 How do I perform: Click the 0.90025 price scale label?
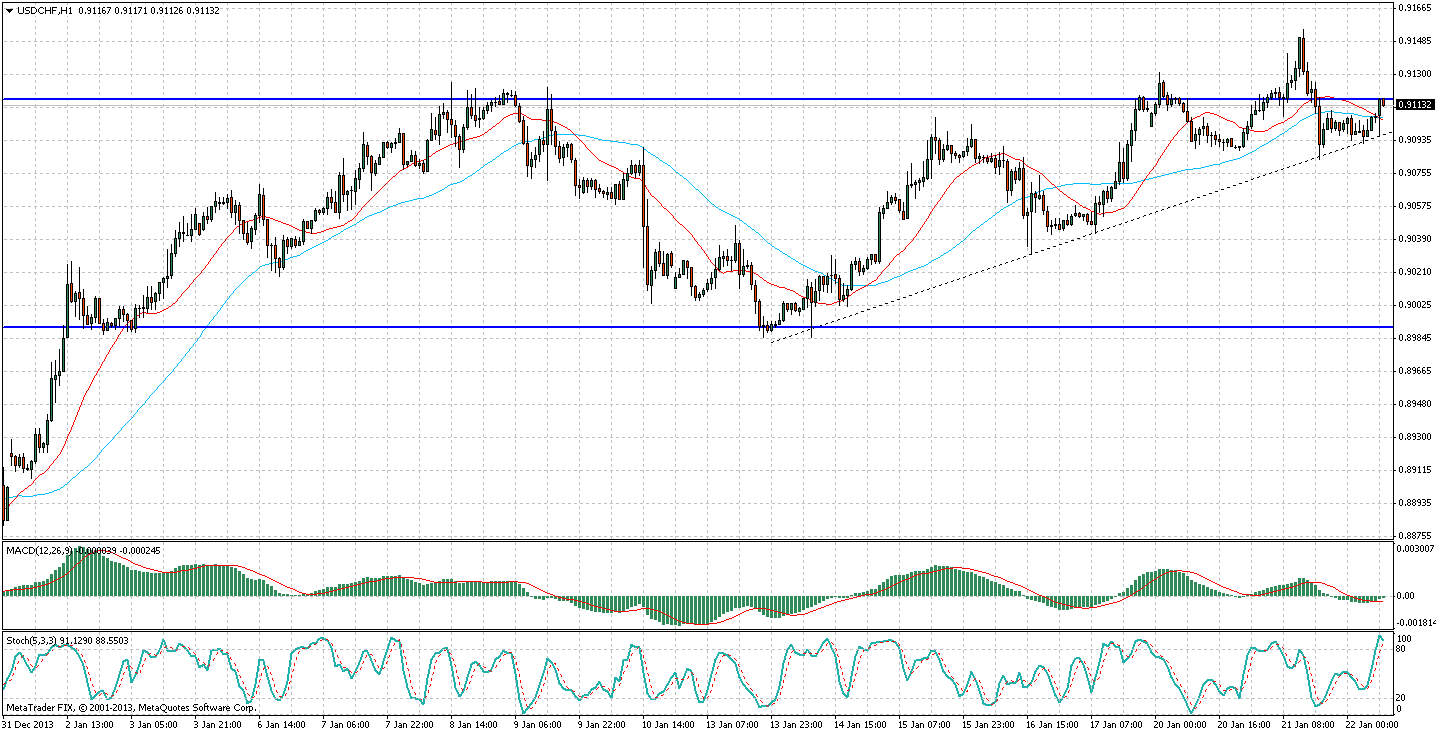click(x=1414, y=304)
